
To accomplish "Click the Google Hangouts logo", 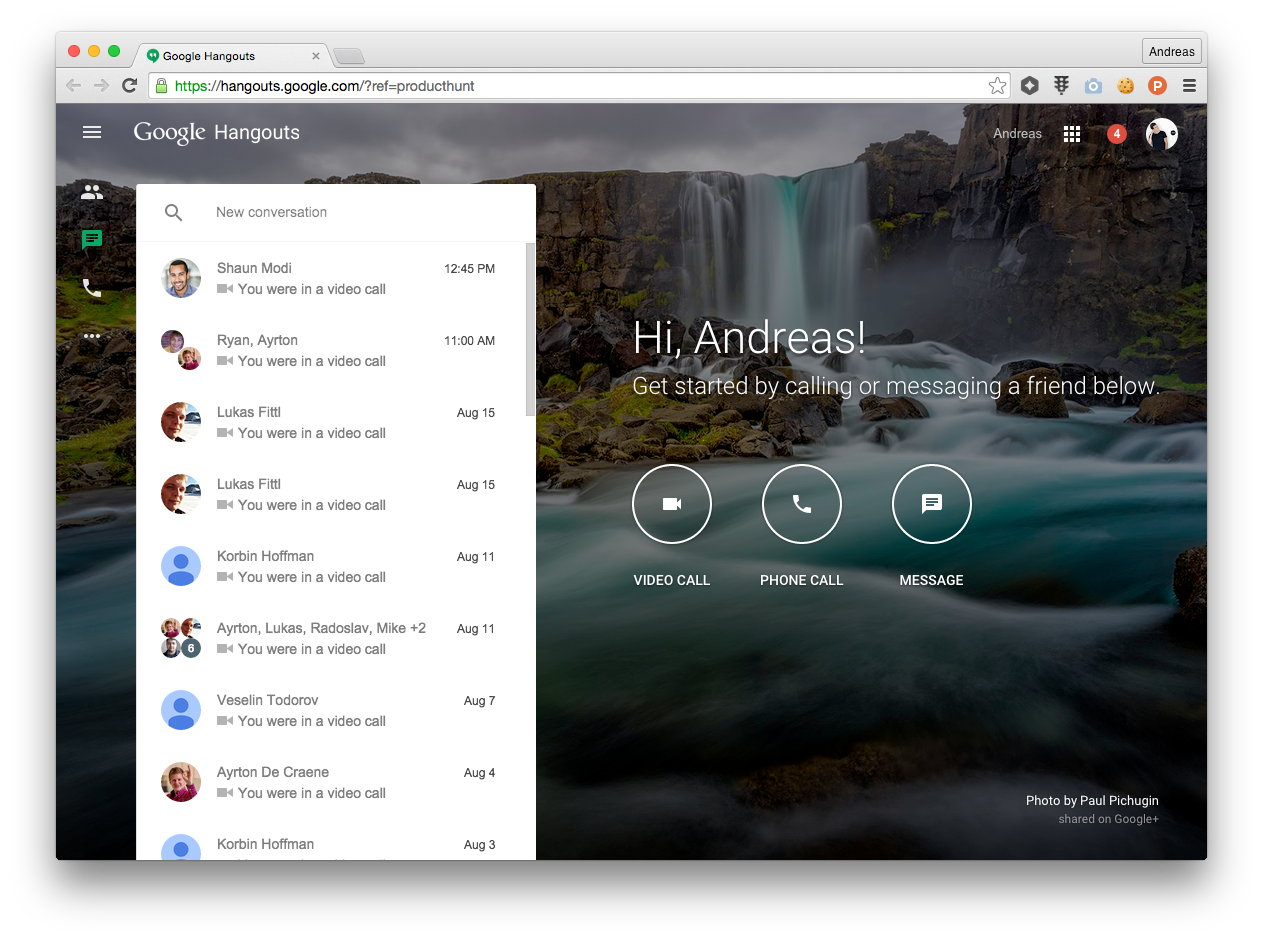I will 217,133.
